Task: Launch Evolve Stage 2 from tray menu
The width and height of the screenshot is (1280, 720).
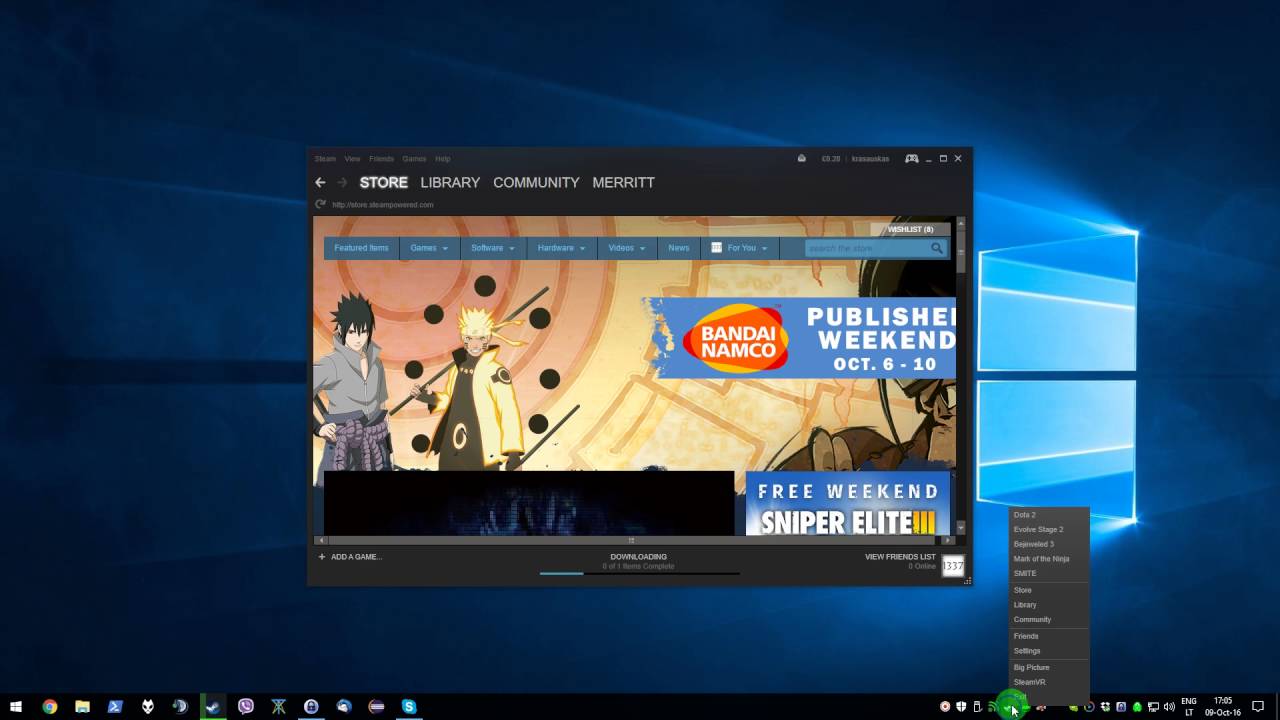Action: [x=1038, y=529]
